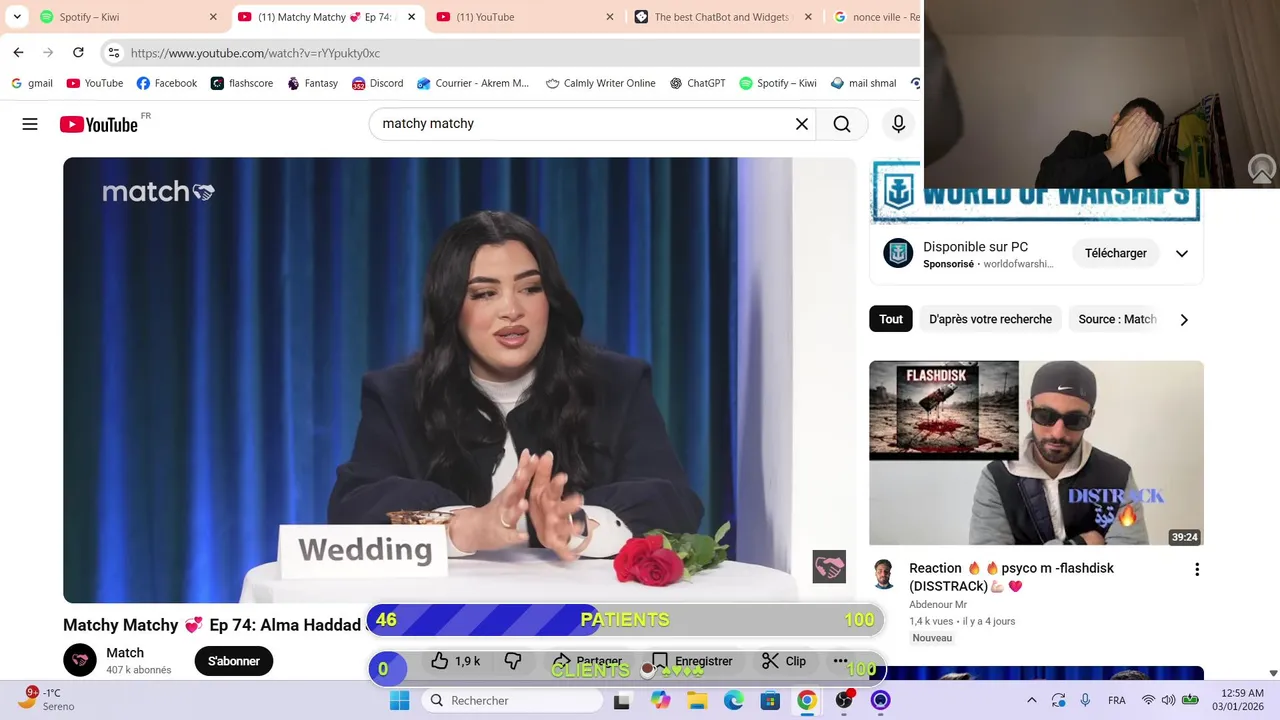Viewport: 1280px width, 720px height.
Task: Click the YouTube logo to go home
Action: (98, 124)
